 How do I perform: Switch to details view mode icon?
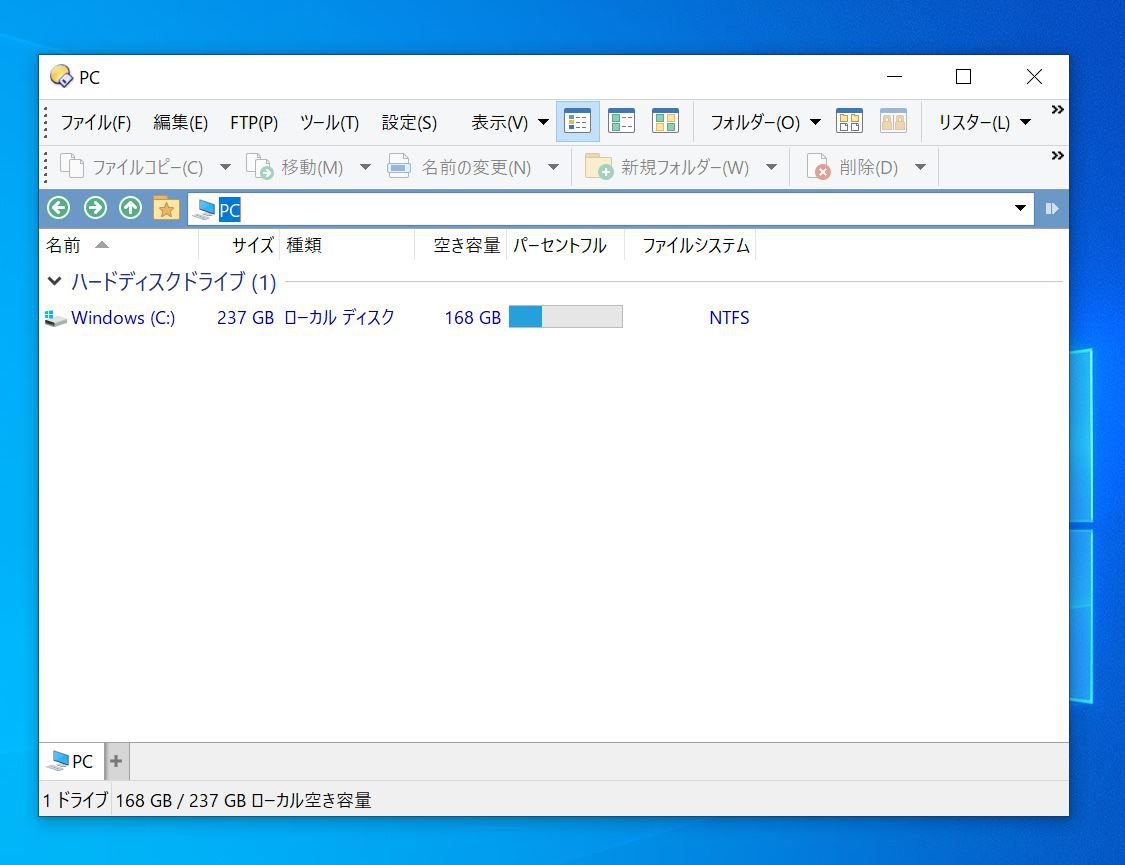point(578,122)
